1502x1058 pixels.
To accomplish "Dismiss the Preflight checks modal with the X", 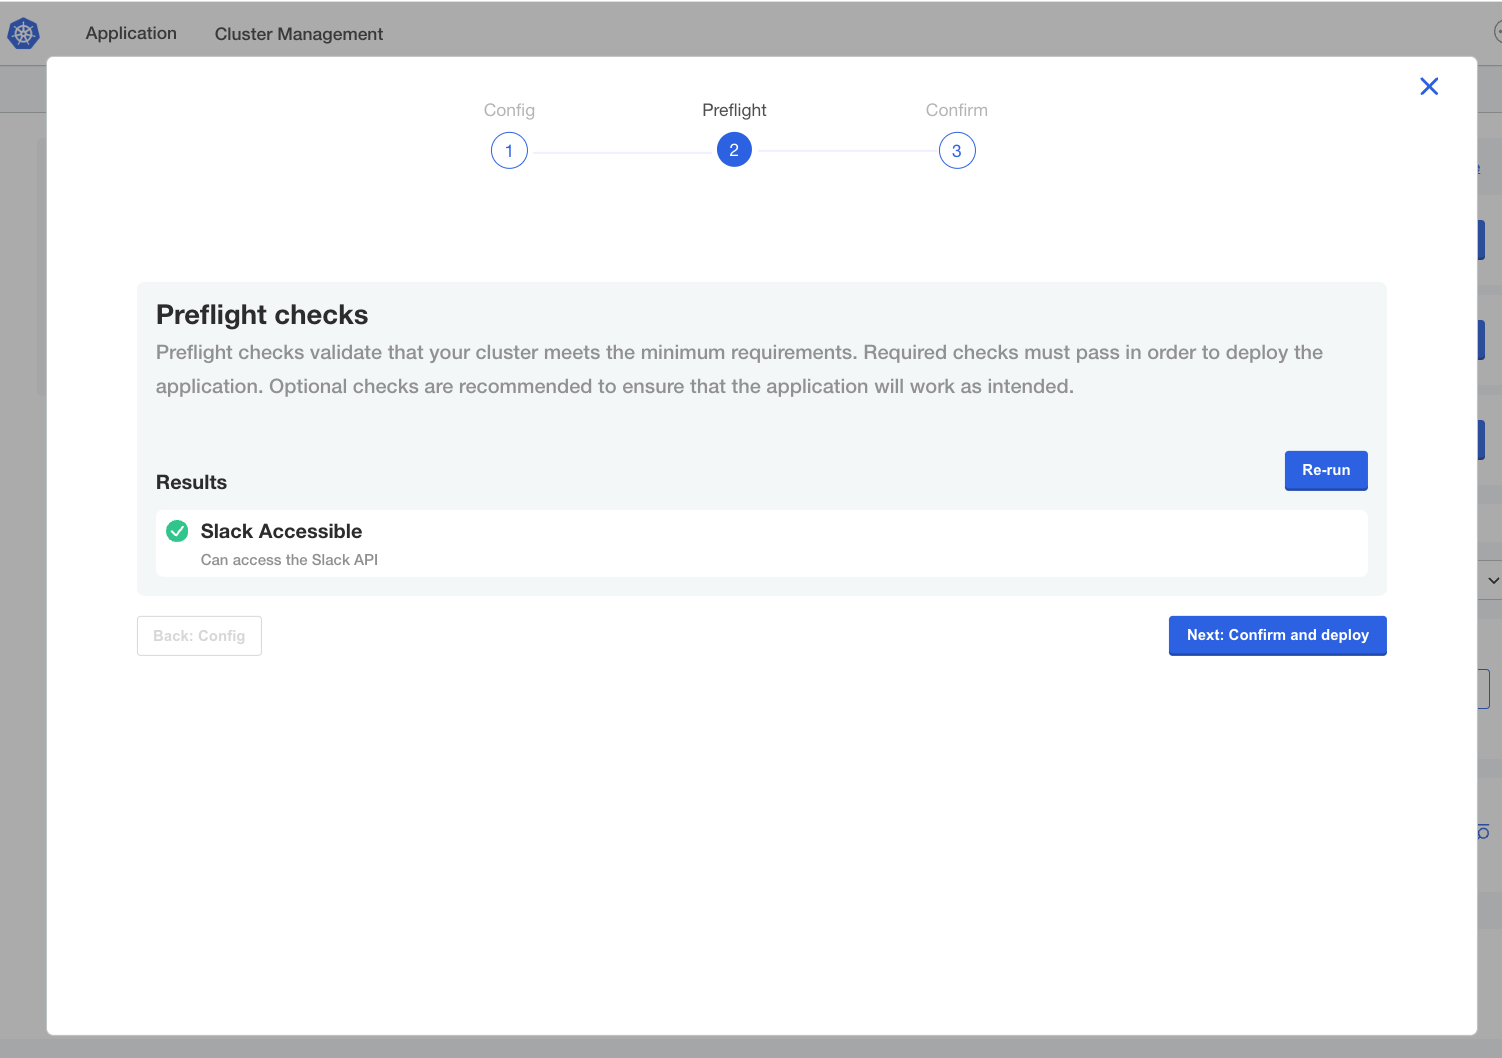I will click(1429, 86).
